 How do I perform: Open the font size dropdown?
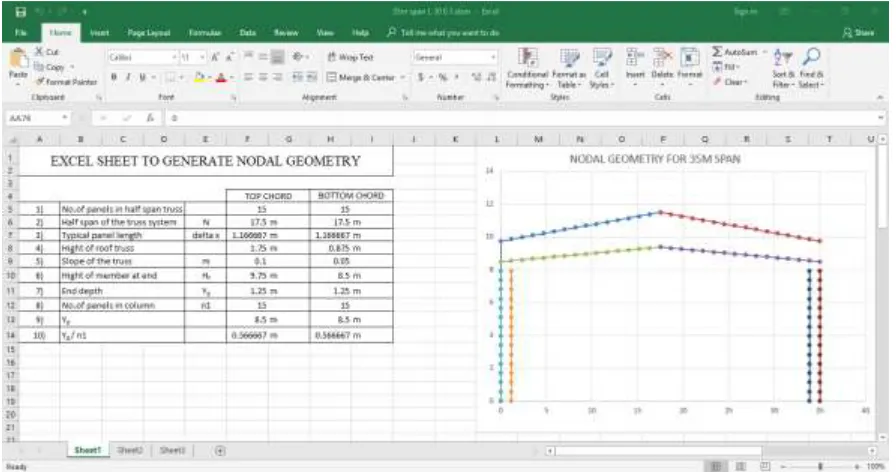point(202,58)
